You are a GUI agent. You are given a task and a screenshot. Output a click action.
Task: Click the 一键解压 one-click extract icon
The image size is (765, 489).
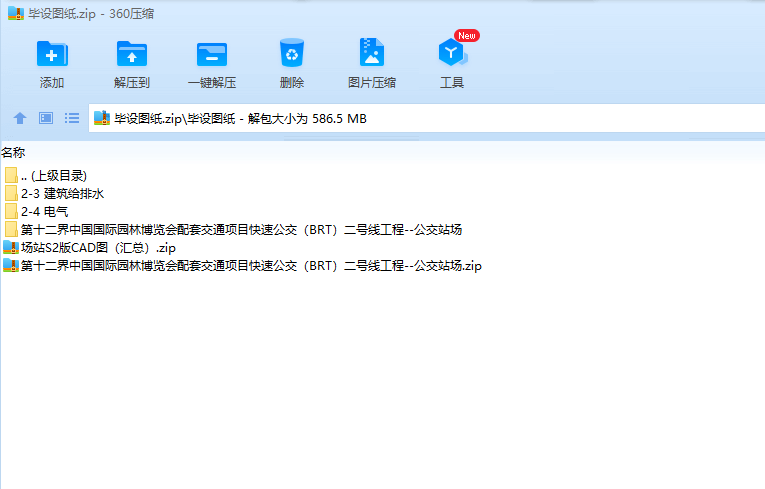[x=212, y=54]
